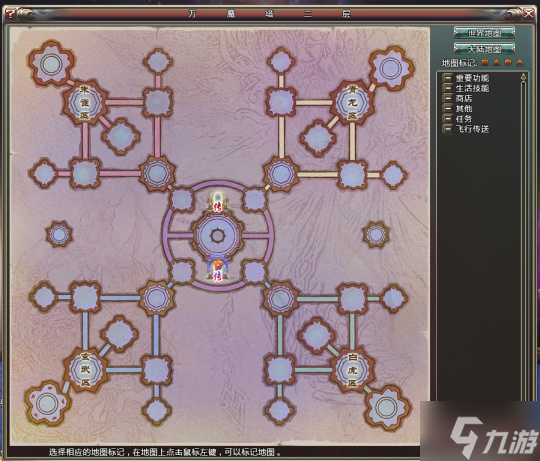The width and height of the screenshot is (540, 461).
Task: Open the 大陆地图 continent map
Action: [x=484, y=49]
